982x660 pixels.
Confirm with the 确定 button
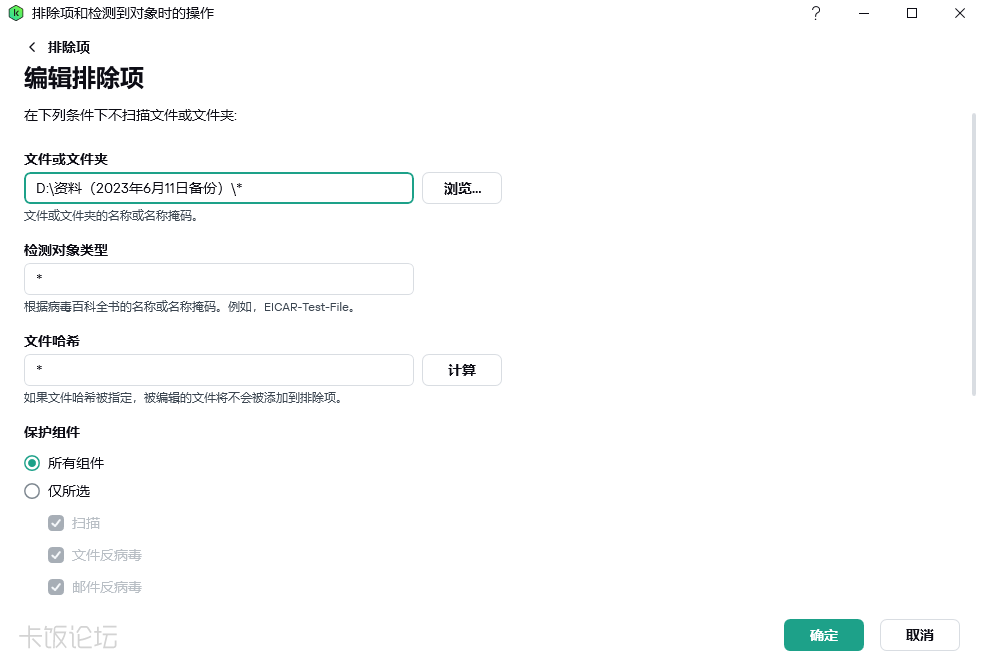[823, 635]
